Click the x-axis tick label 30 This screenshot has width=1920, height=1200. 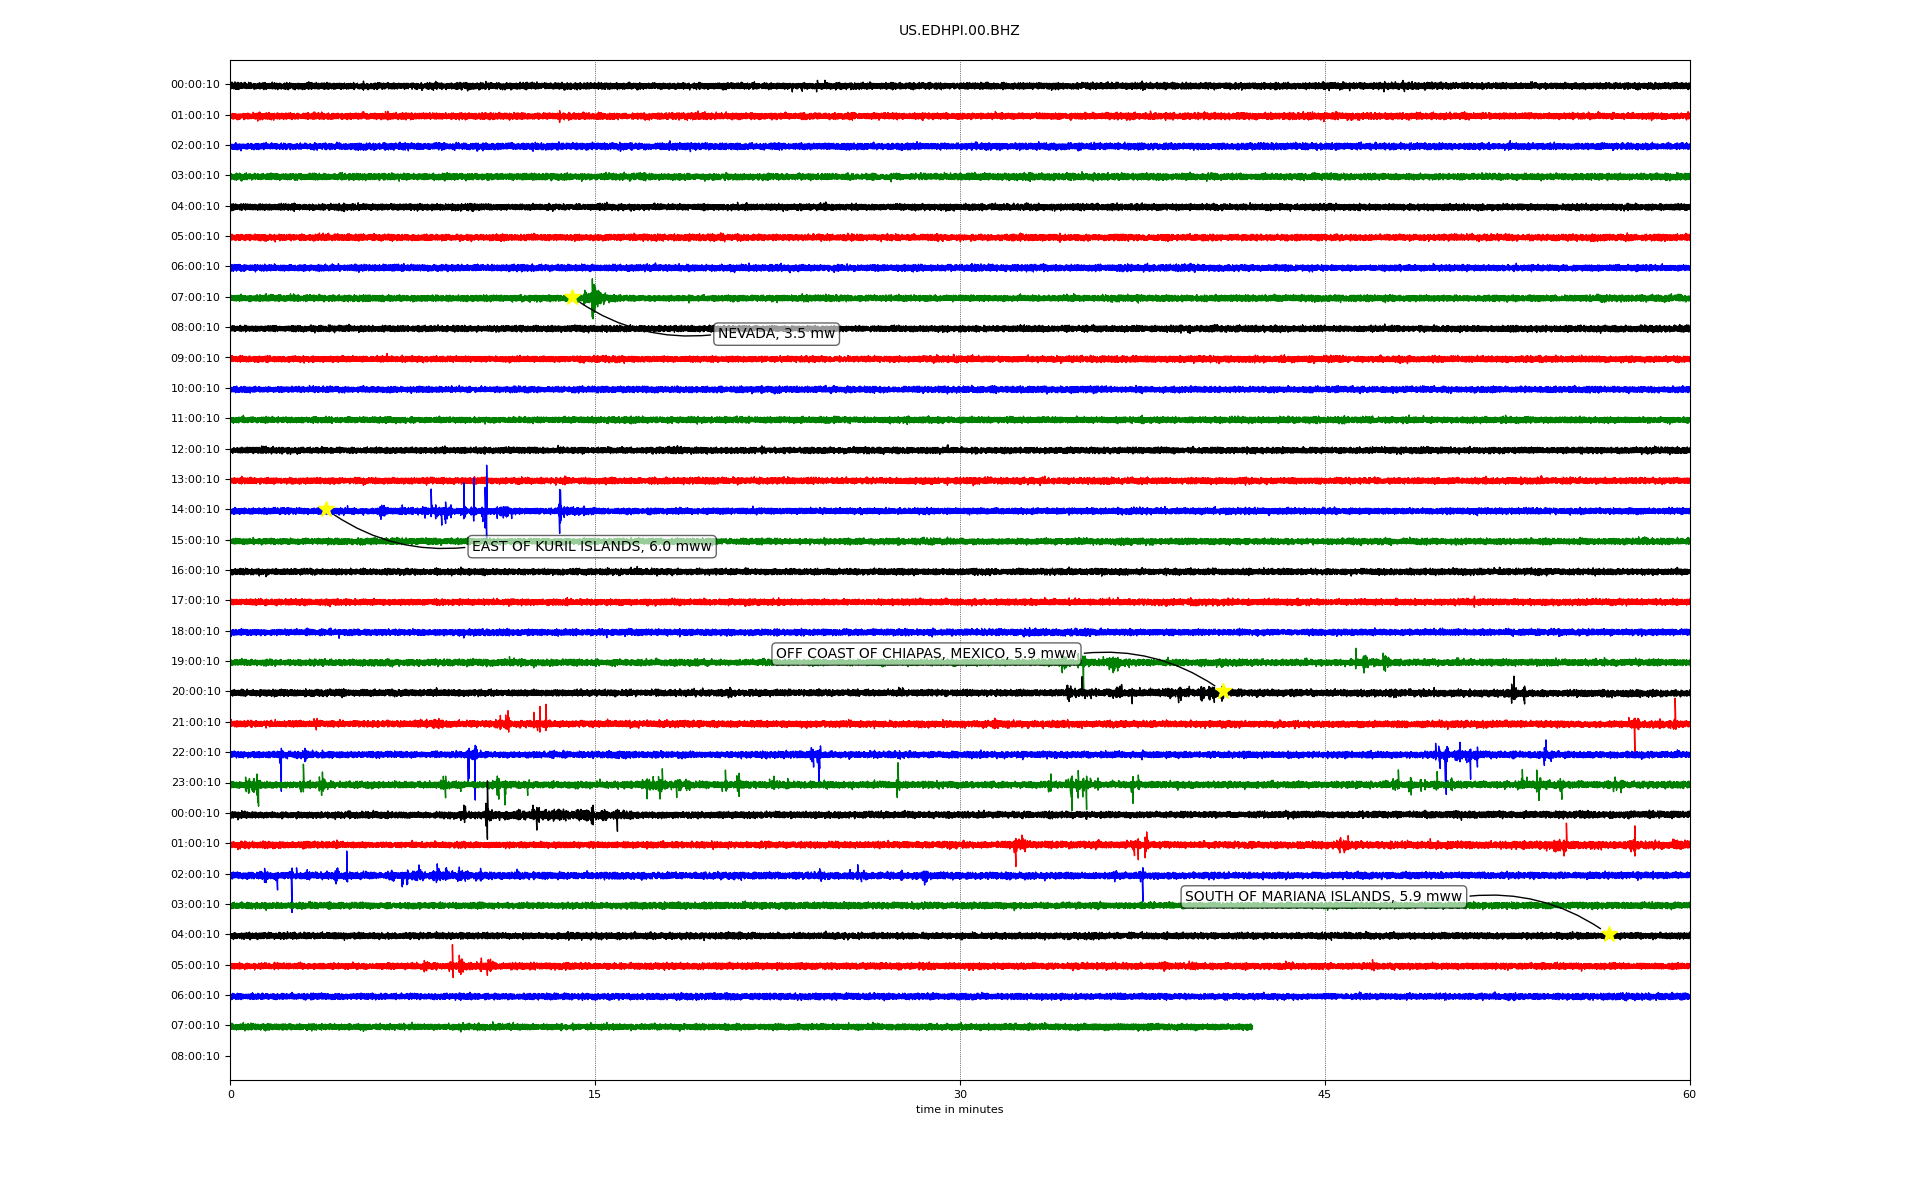(960, 1094)
